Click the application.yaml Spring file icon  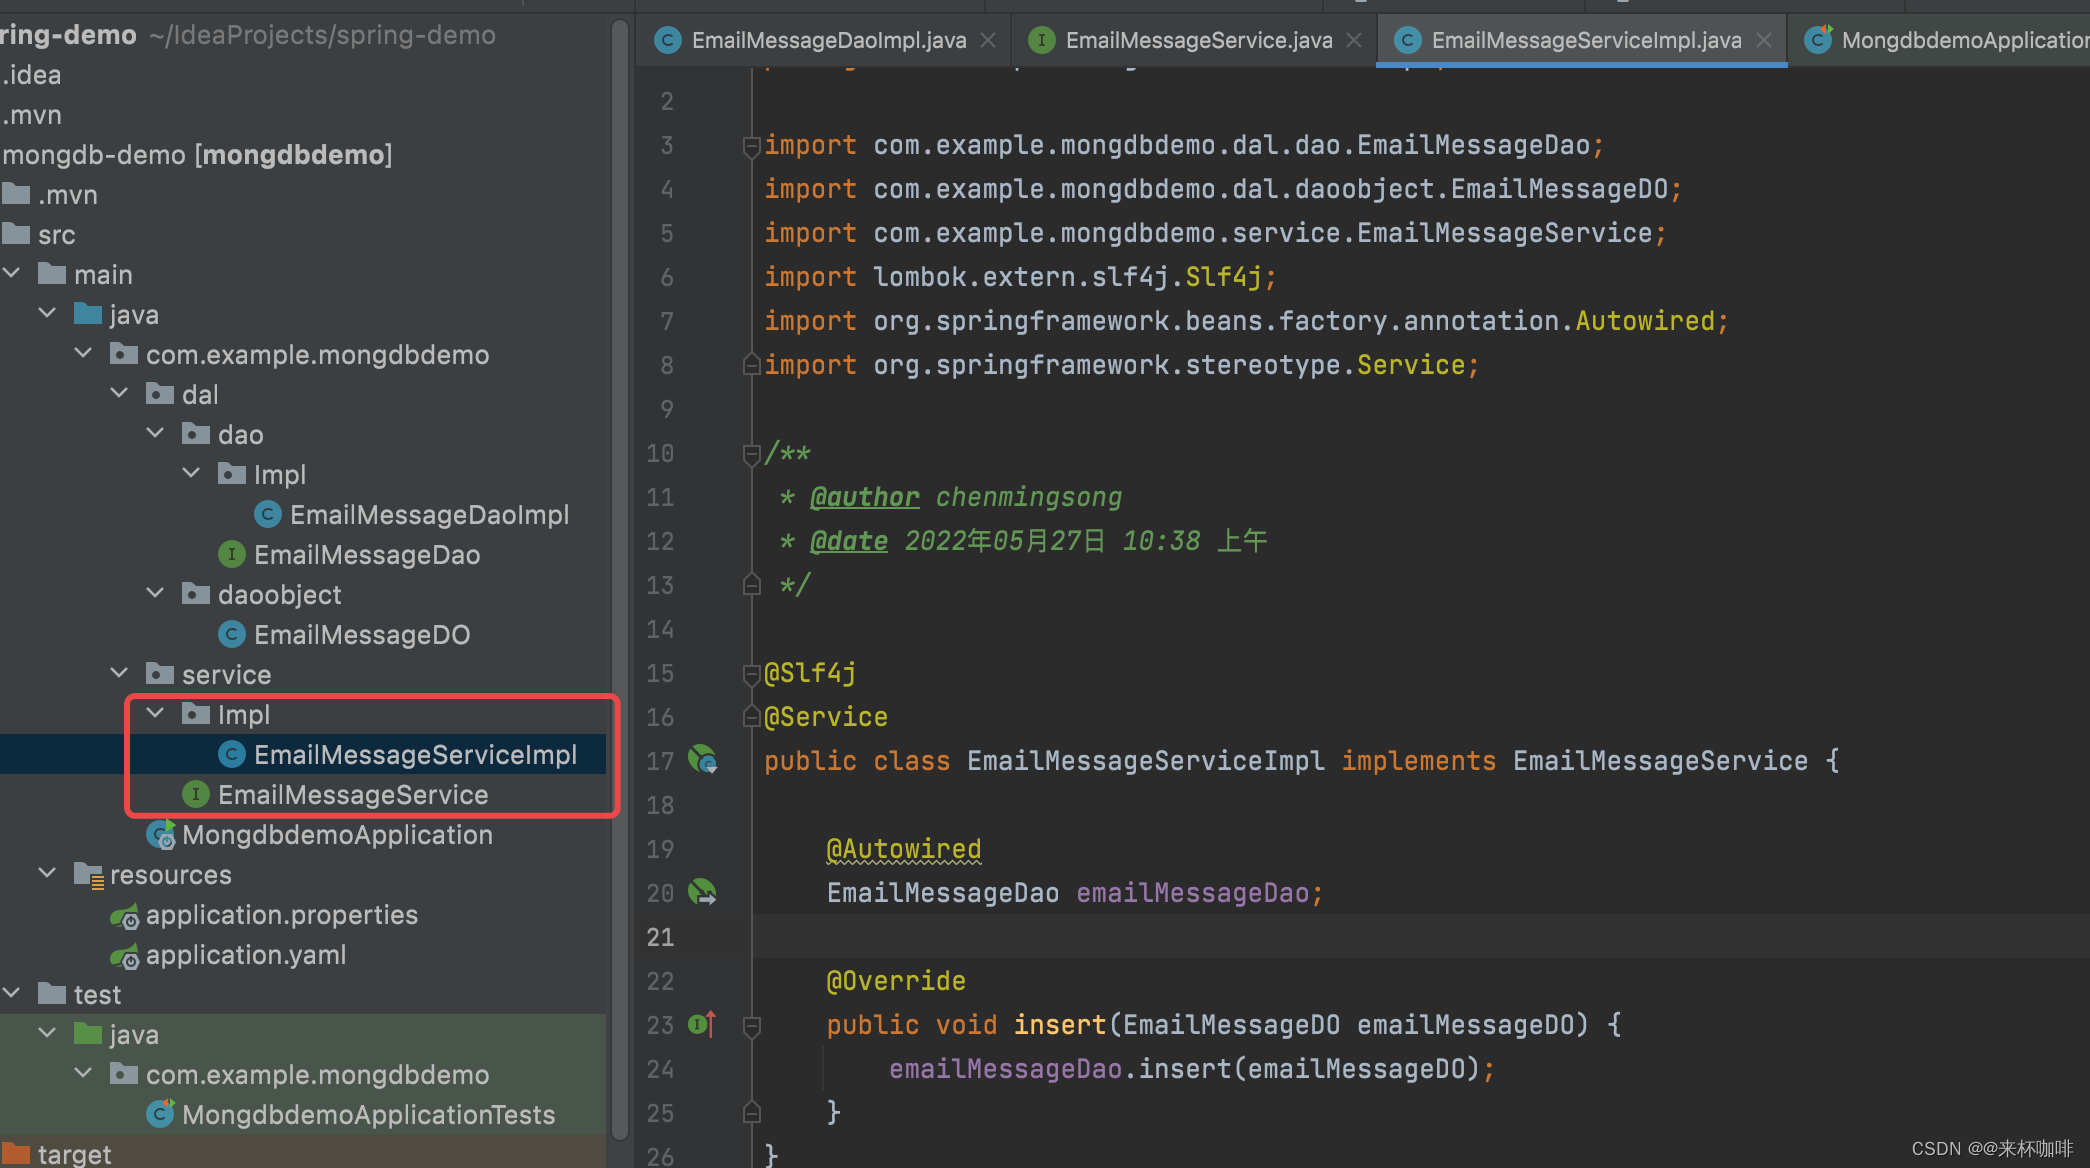124,956
